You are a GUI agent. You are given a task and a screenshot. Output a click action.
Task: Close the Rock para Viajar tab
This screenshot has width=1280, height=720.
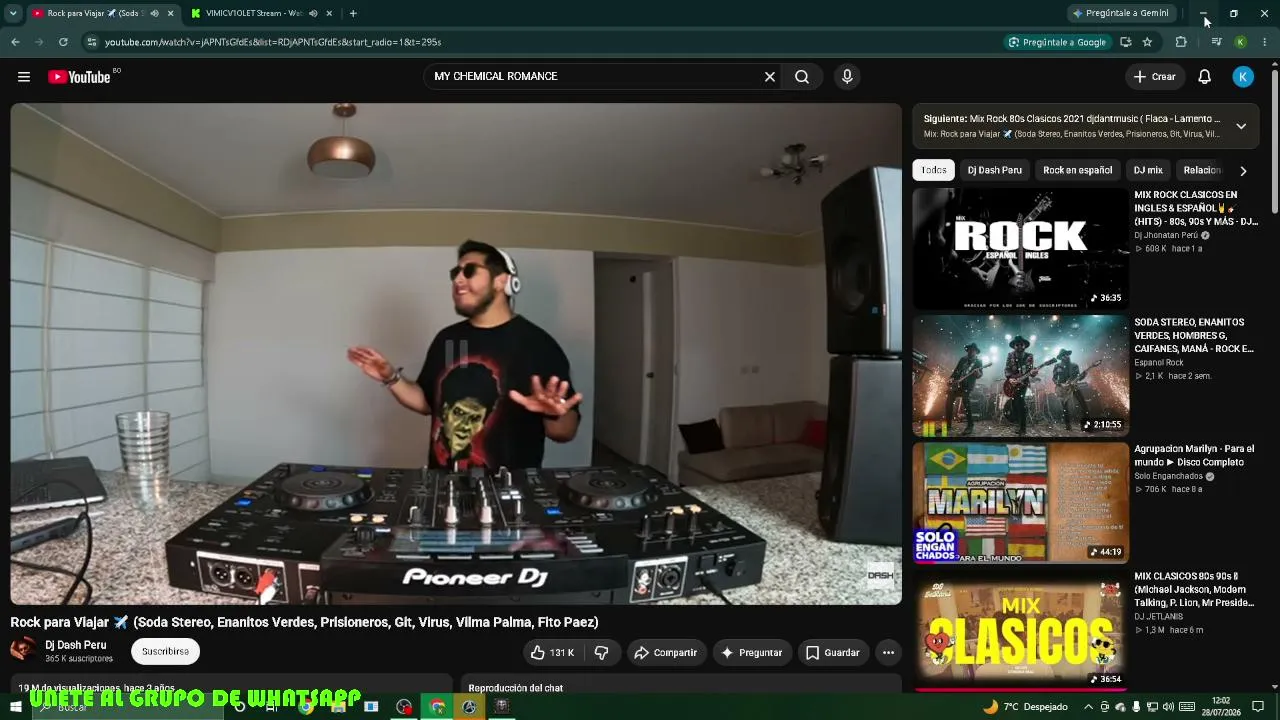click(x=170, y=14)
